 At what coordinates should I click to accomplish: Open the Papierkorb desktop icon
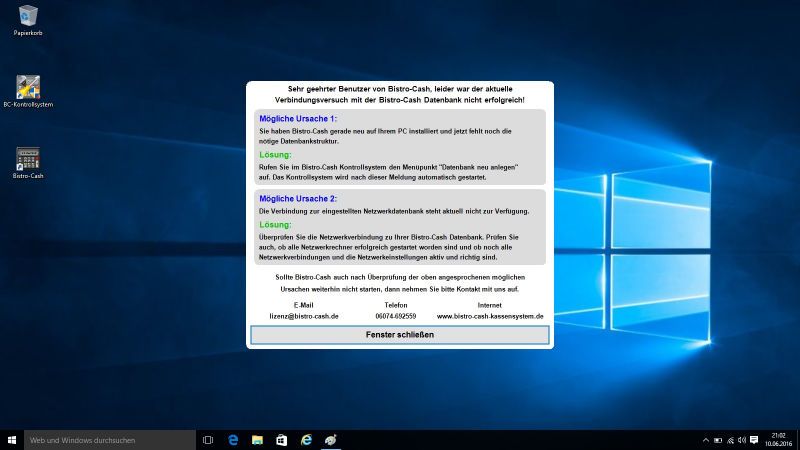click(x=28, y=20)
